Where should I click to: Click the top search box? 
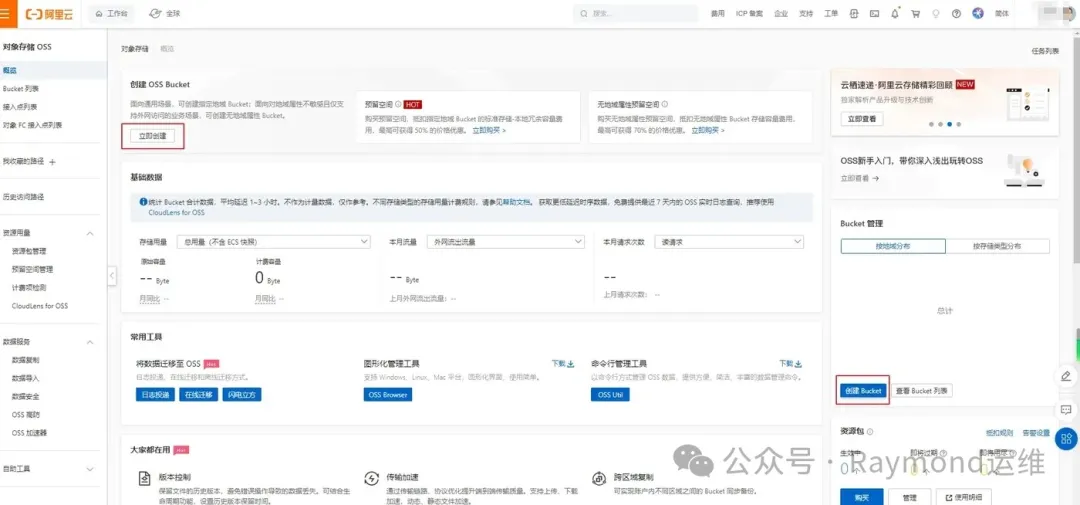click(x=635, y=14)
